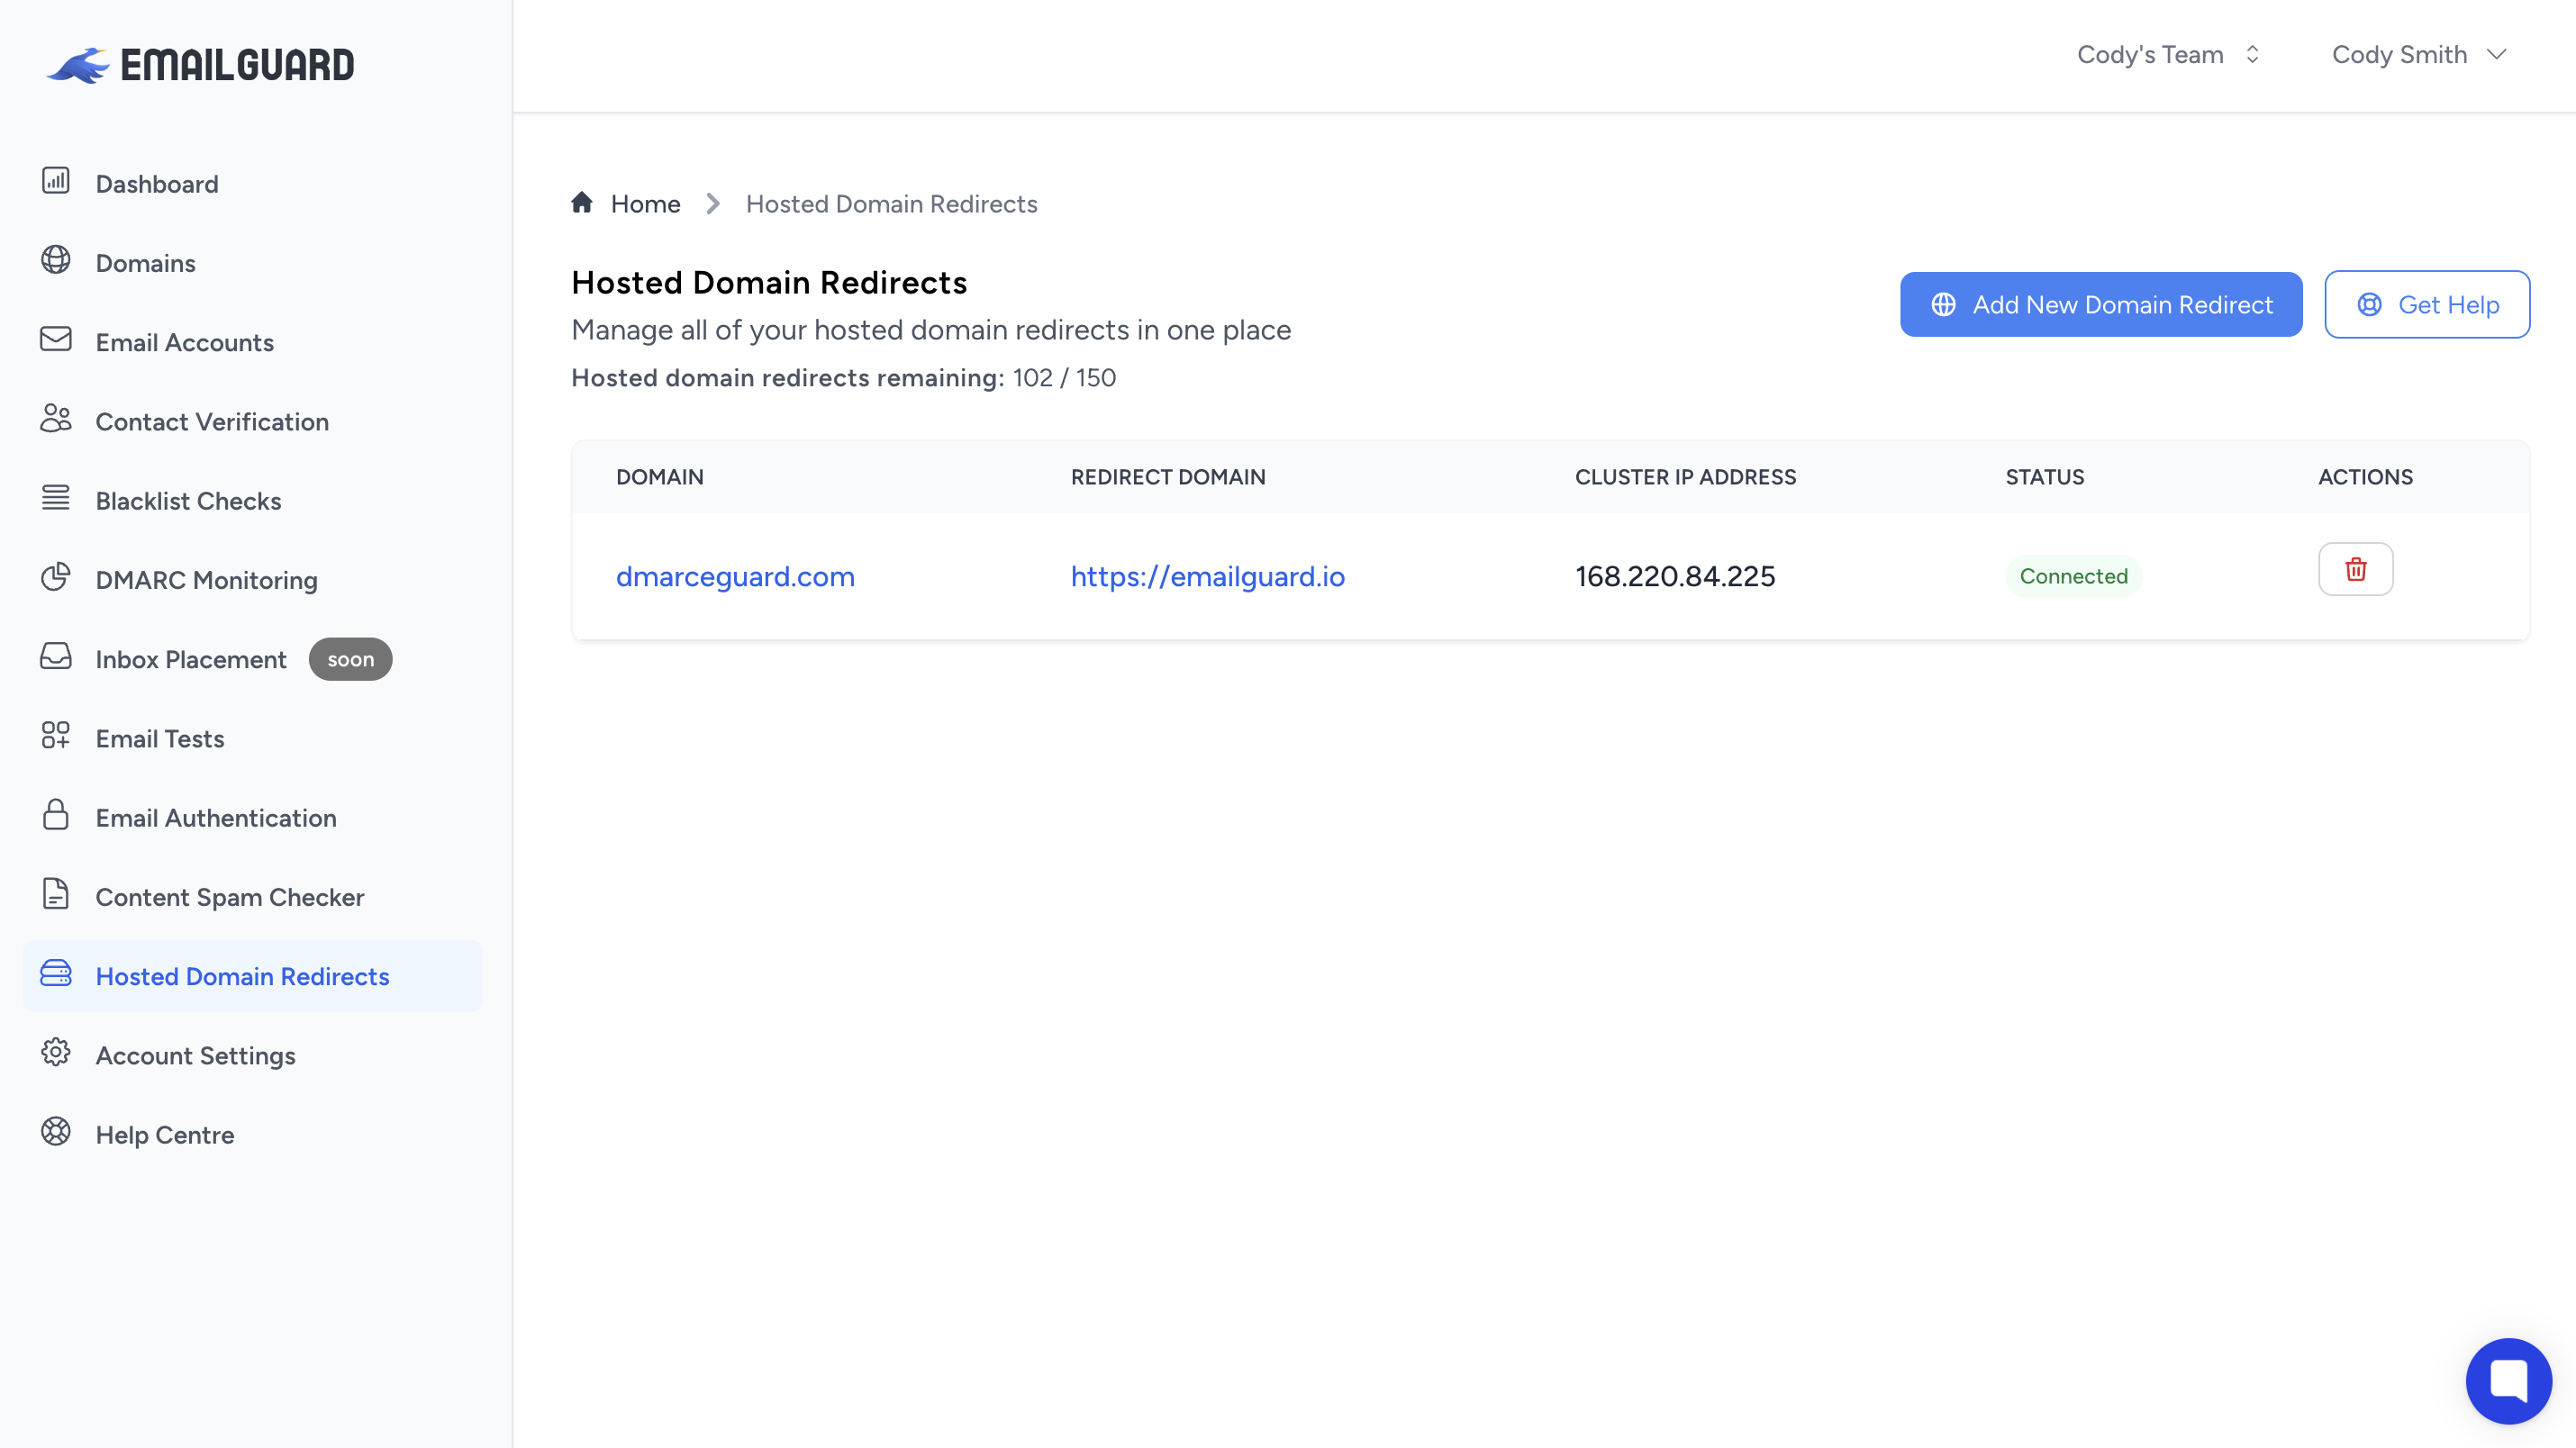
Task: Click the Blacklist Checks list icon
Action: 56,498
